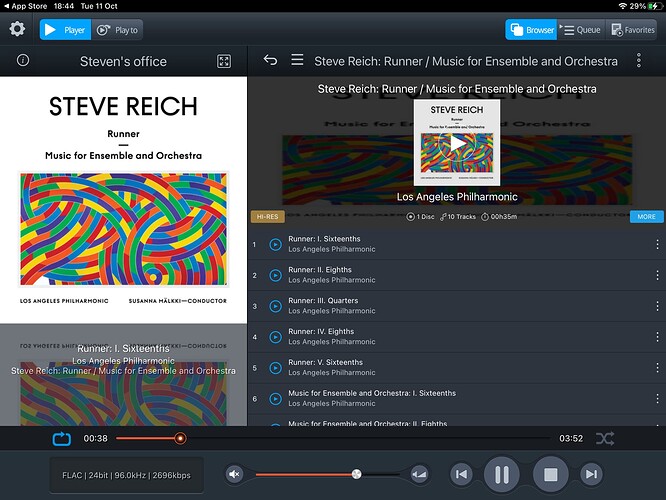Select 'Music for Ensemble and Orchestra: I. Sixteenths' title
This screenshot has width=666, height=500.
[x=372, y=393]
